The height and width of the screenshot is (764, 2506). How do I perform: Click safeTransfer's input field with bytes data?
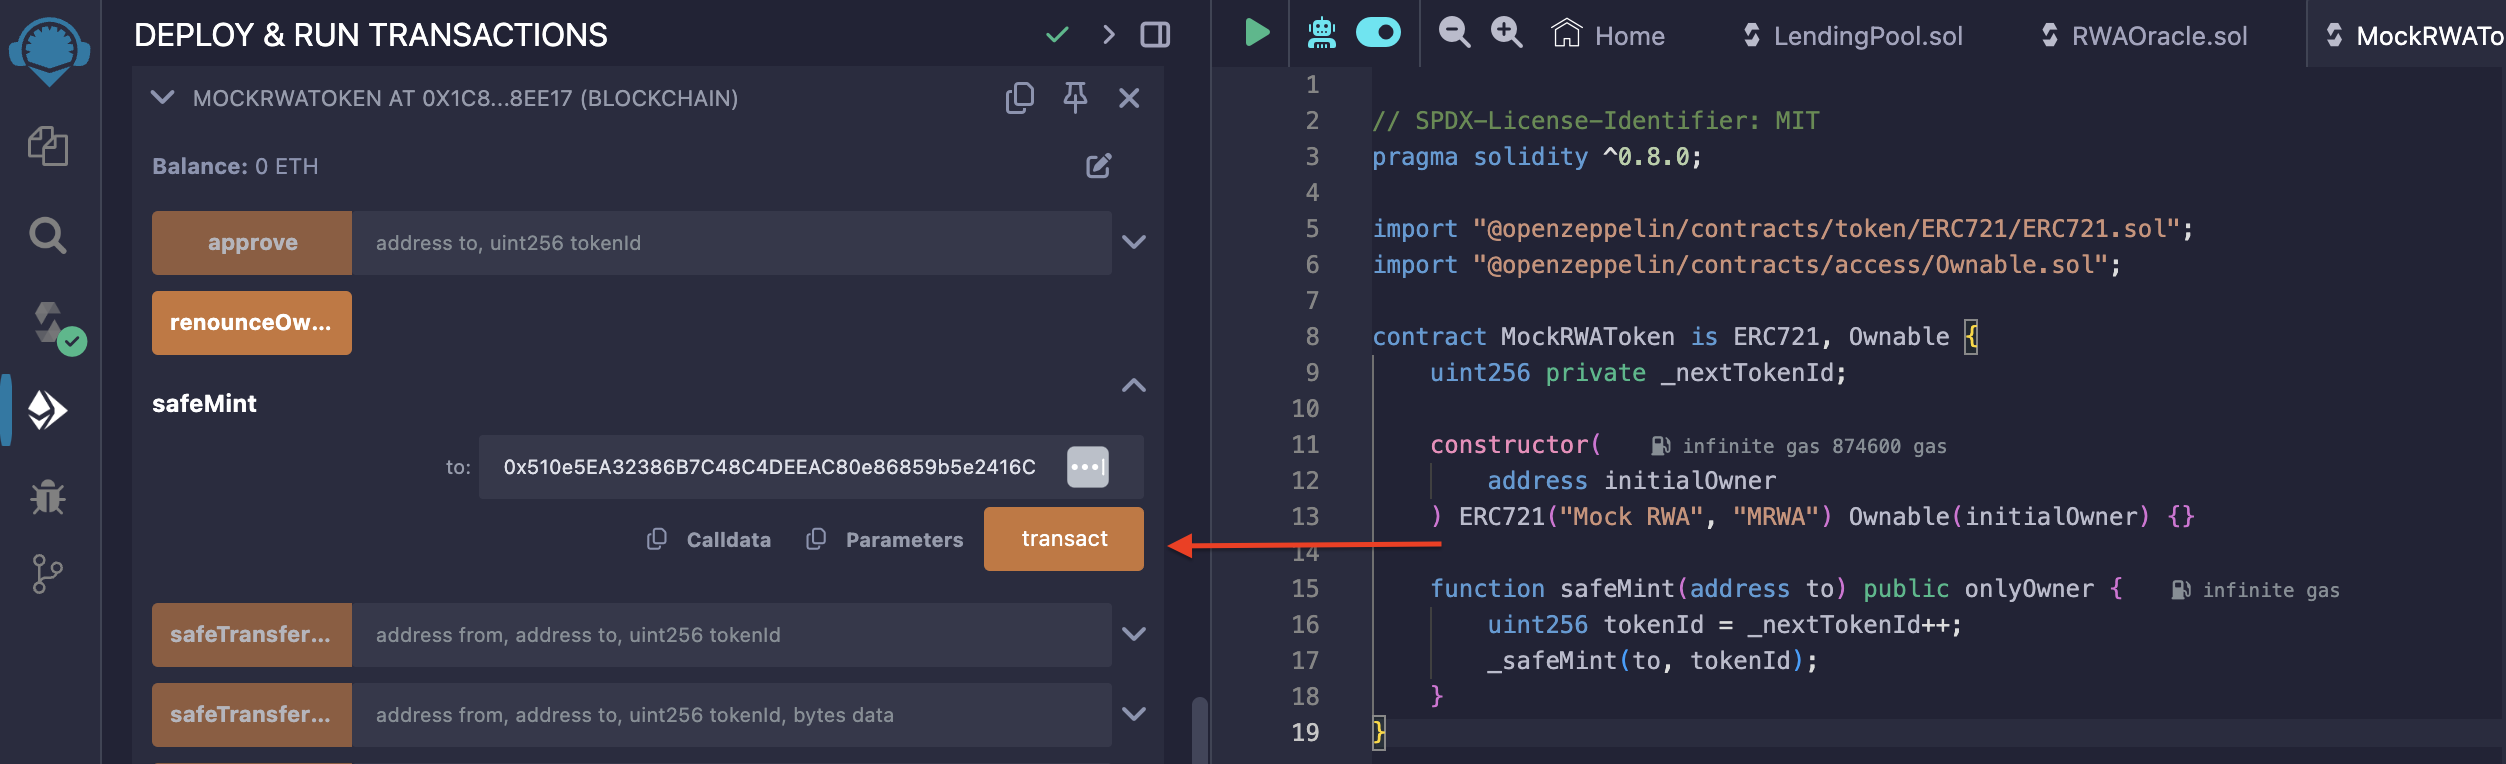[732, 715]
